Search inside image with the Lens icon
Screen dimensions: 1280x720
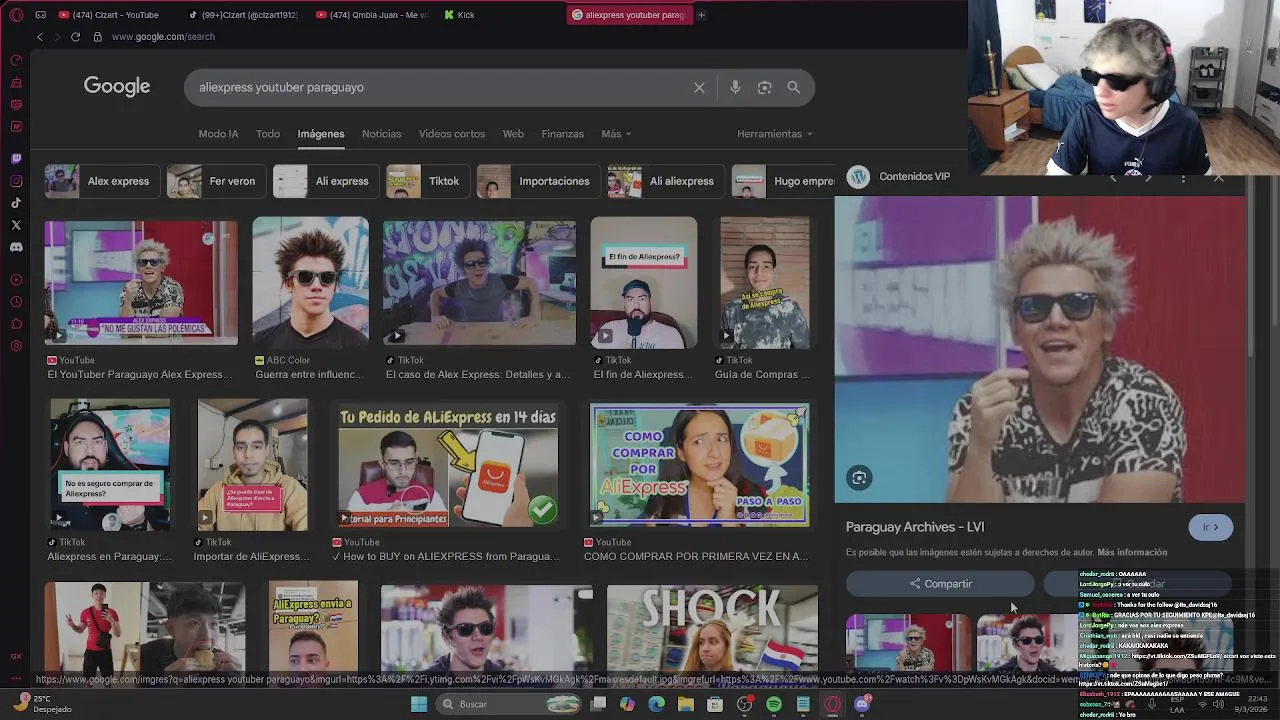tap(859, 478)
